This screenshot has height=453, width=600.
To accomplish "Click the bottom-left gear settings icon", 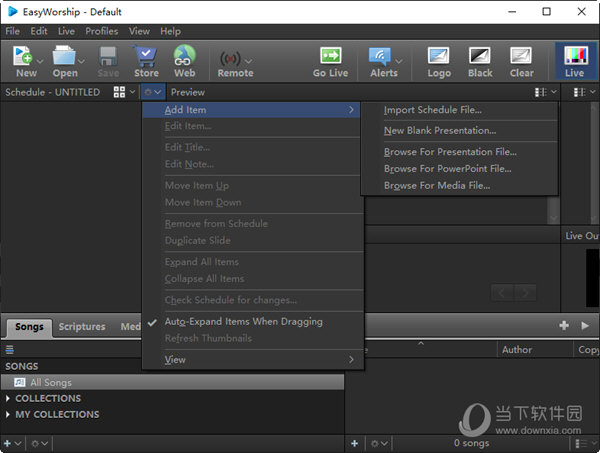I will coord(35,443).
